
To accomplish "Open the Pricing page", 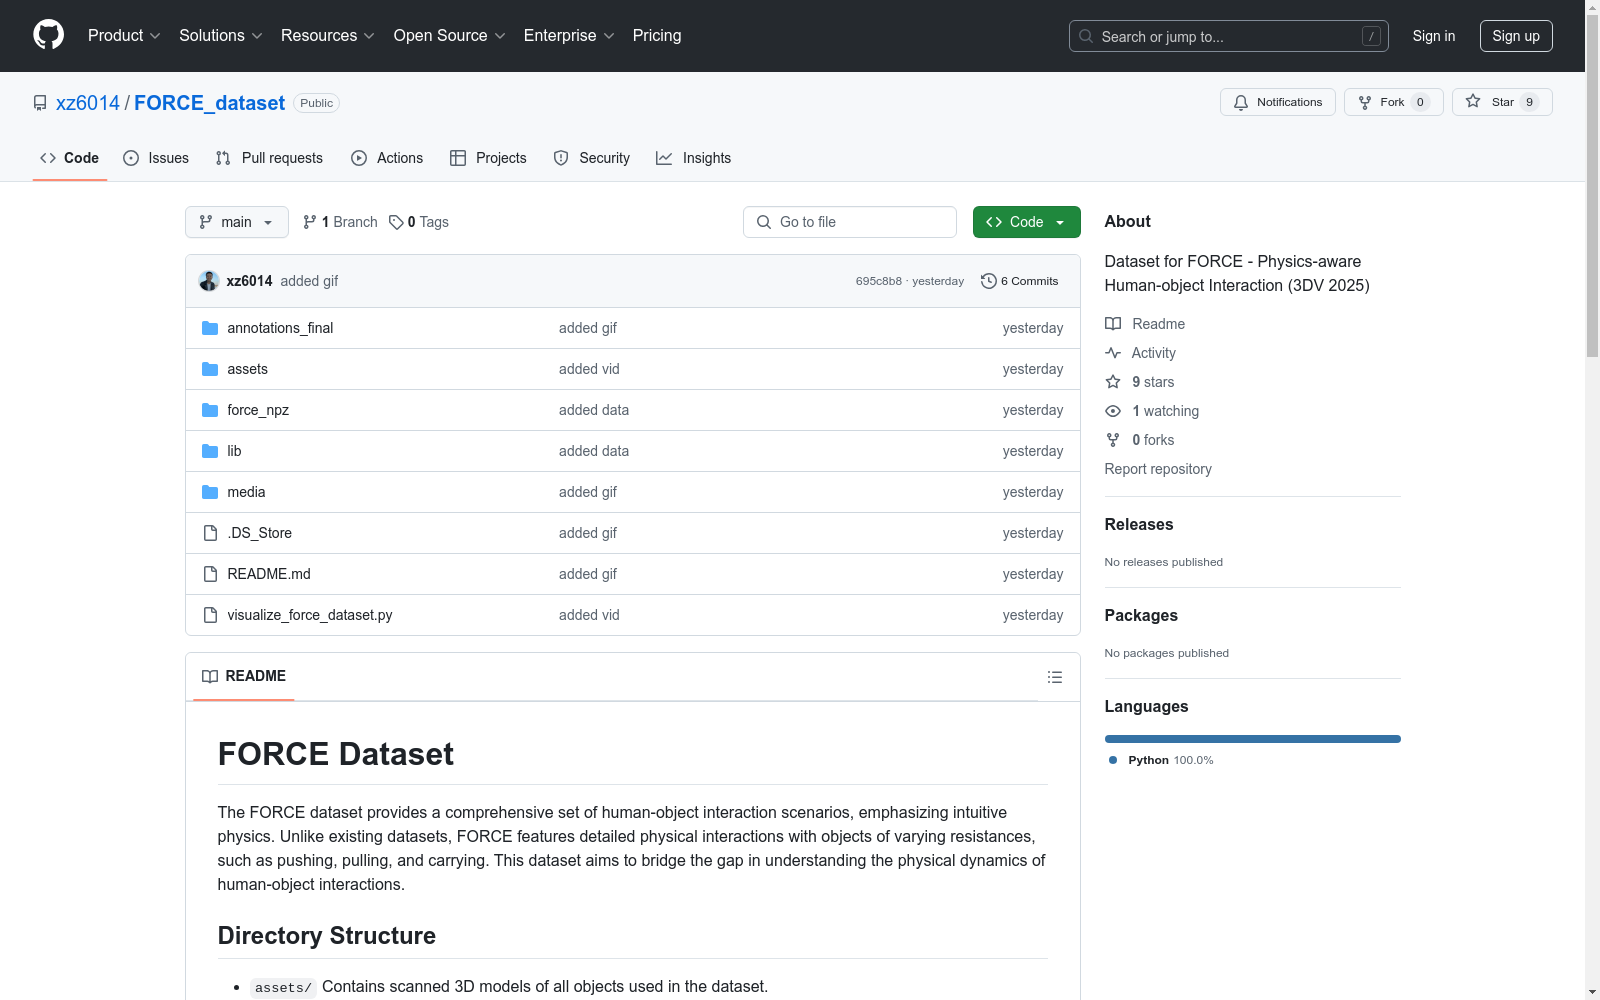I will pyautogui.click(x=657, y=35).
